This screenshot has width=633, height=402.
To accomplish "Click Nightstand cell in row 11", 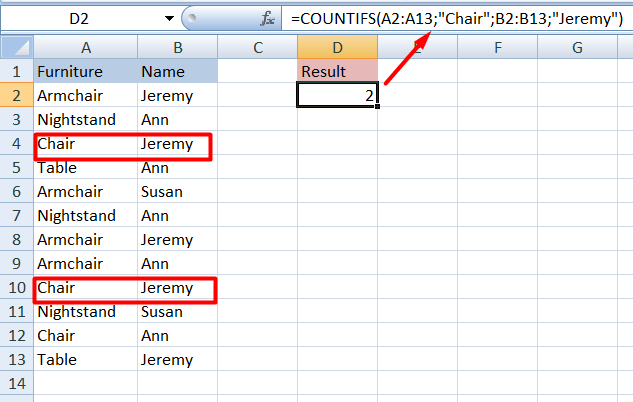I will 86,312.
